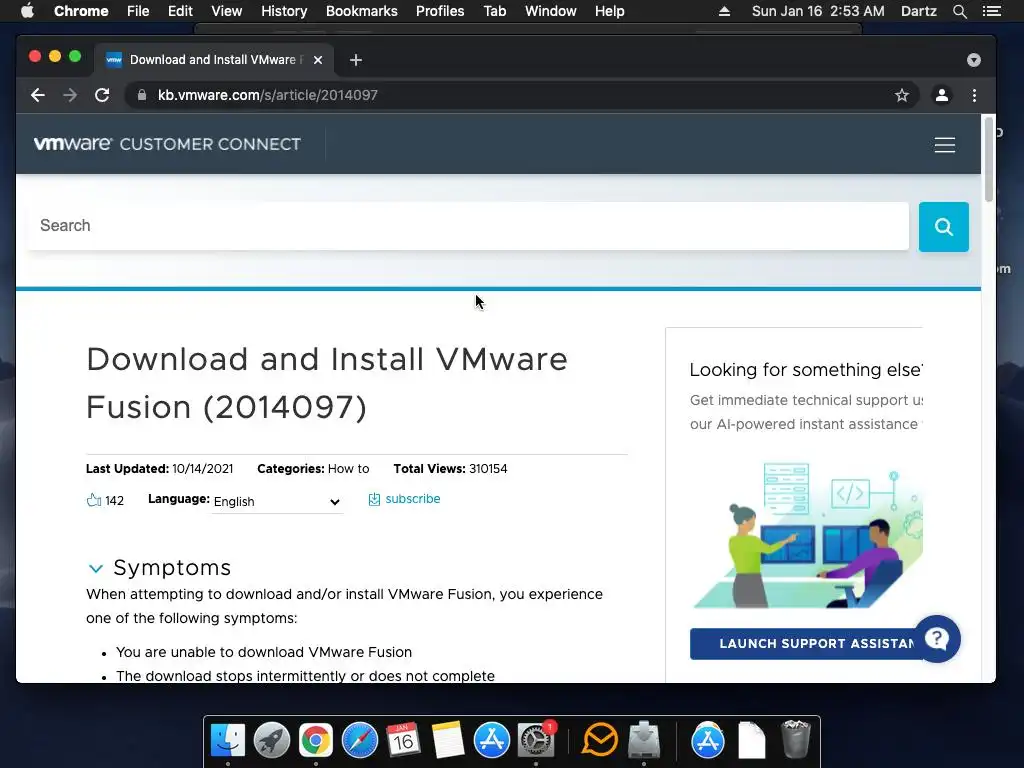Open the floating help question-mark bubble
1024x768 pixels.
pyautogui.click(x=936, y=639)
